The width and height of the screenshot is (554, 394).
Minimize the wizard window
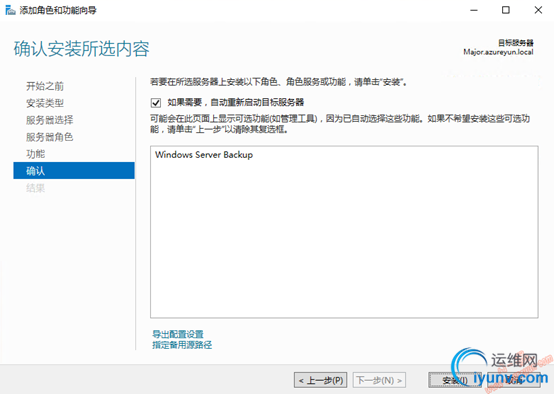click(x=474, y=10)
